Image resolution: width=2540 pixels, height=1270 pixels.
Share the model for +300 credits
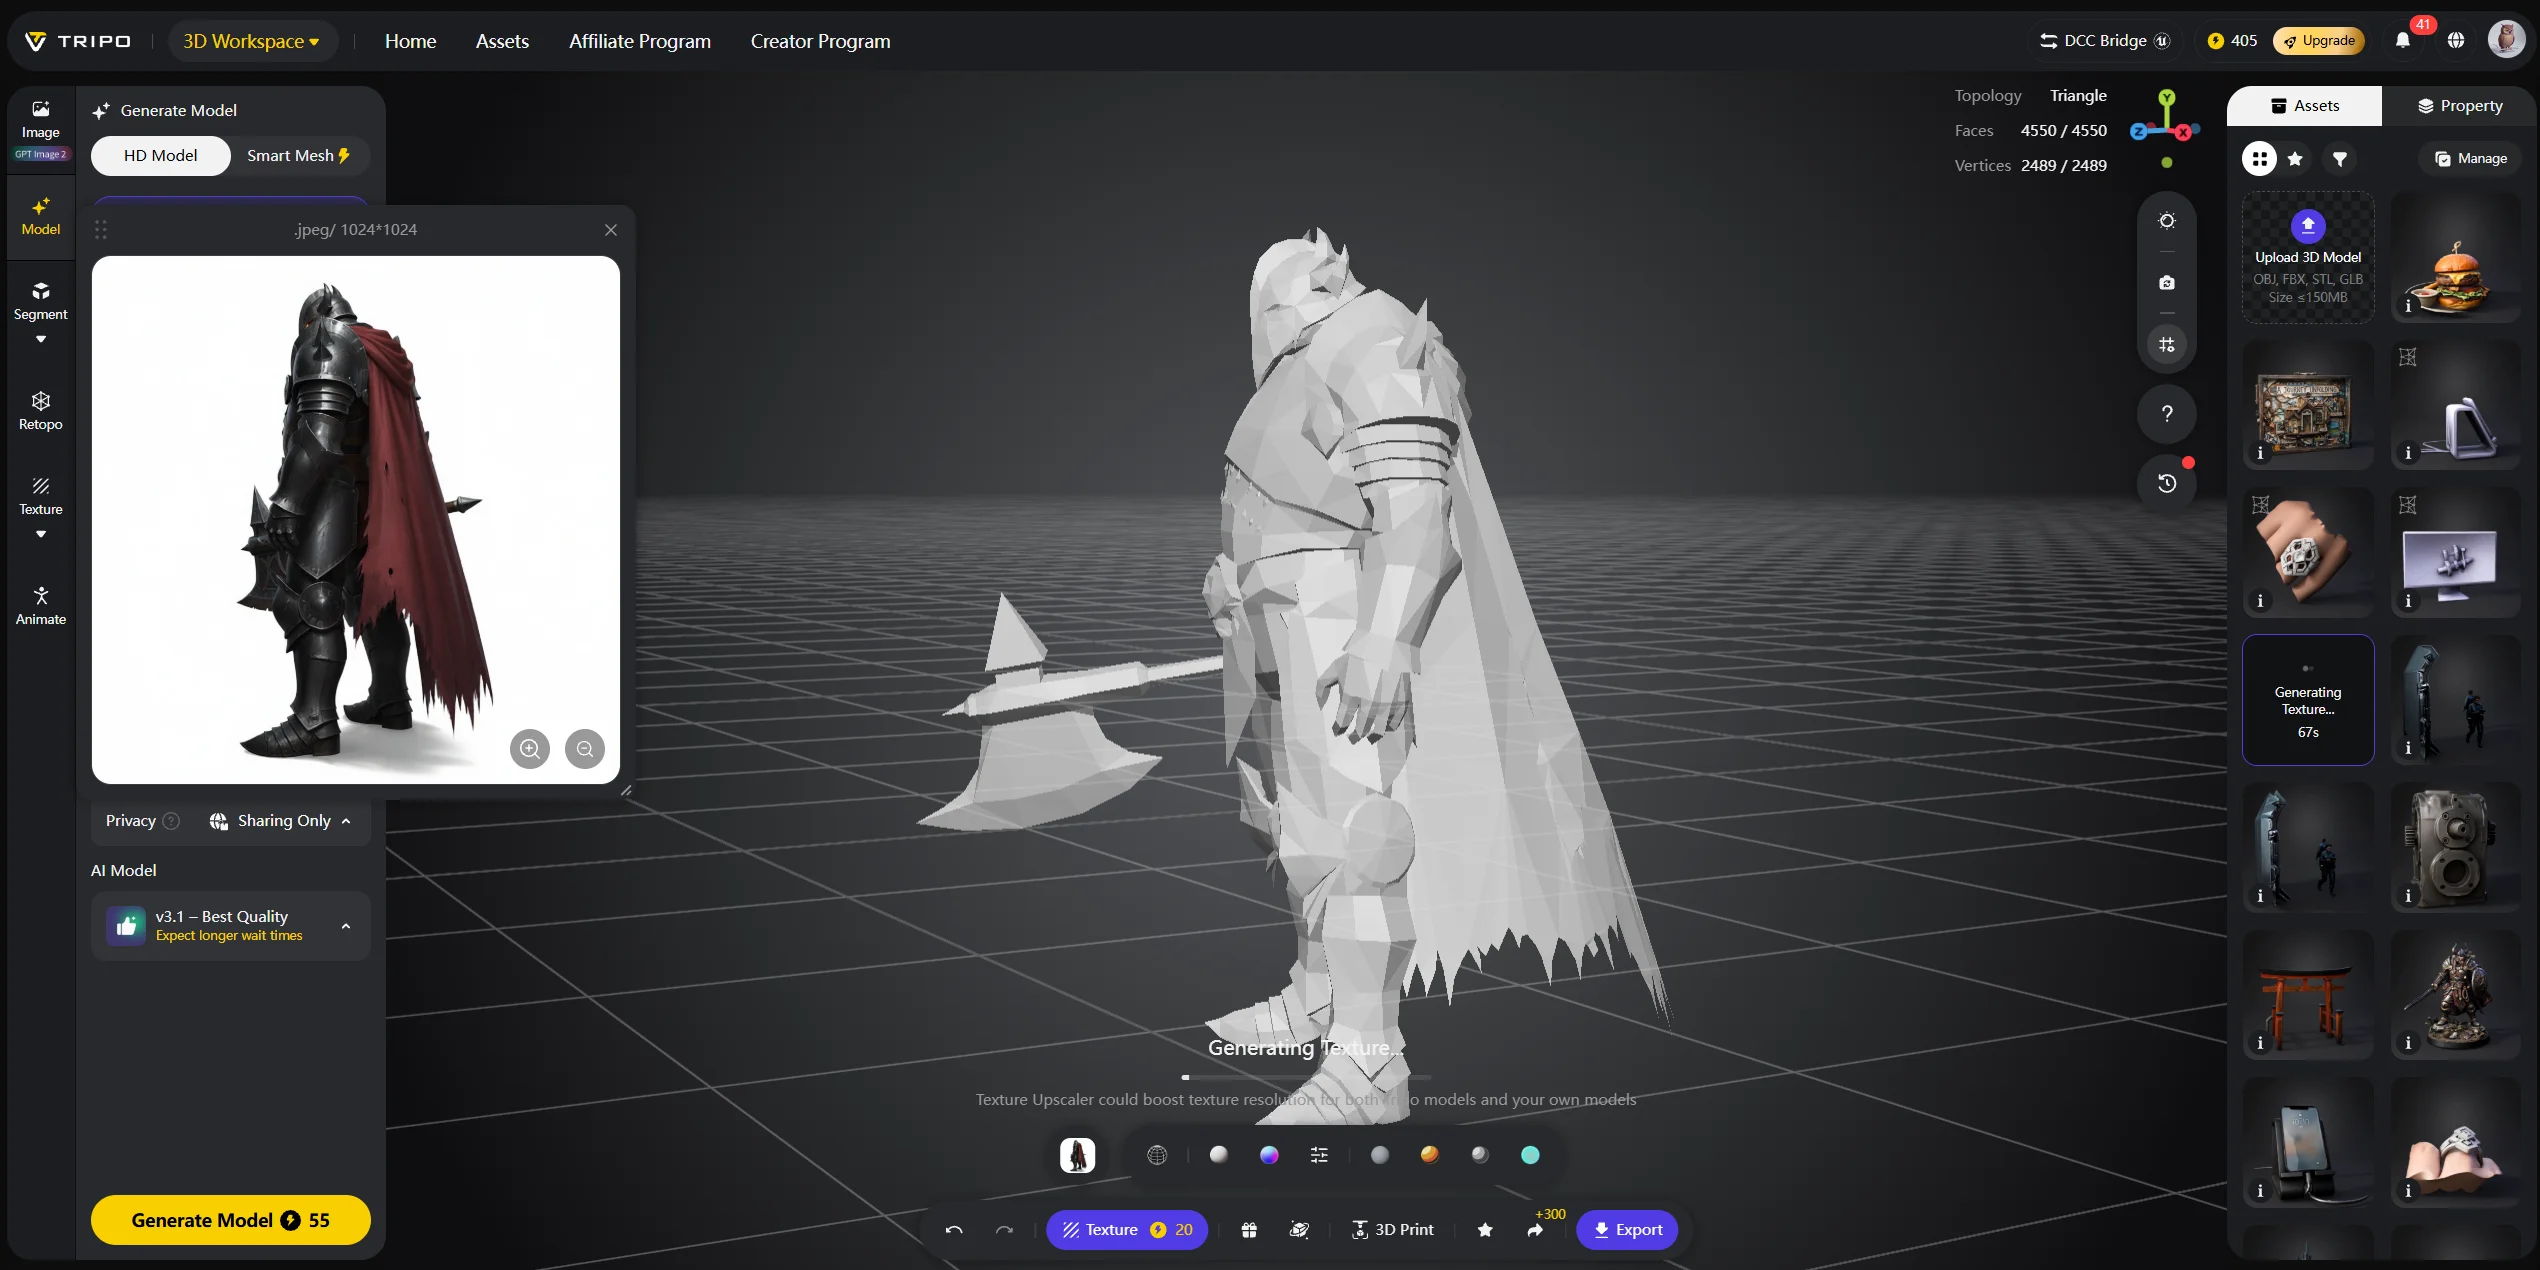pyautogui.click(x=1535, y=1230)
